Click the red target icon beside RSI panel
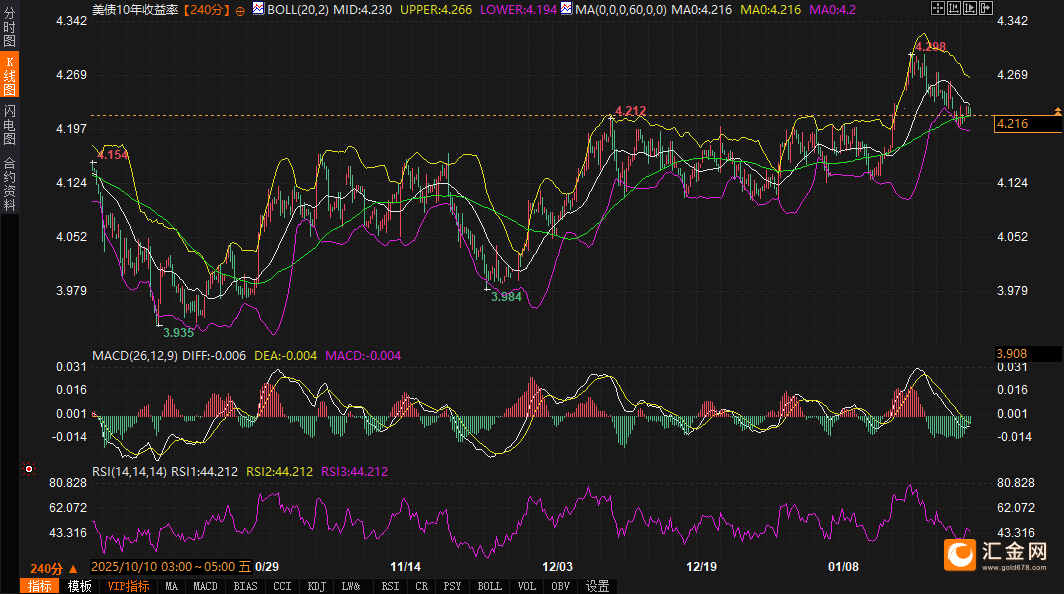1064x594 pixels. click(28, 468)
